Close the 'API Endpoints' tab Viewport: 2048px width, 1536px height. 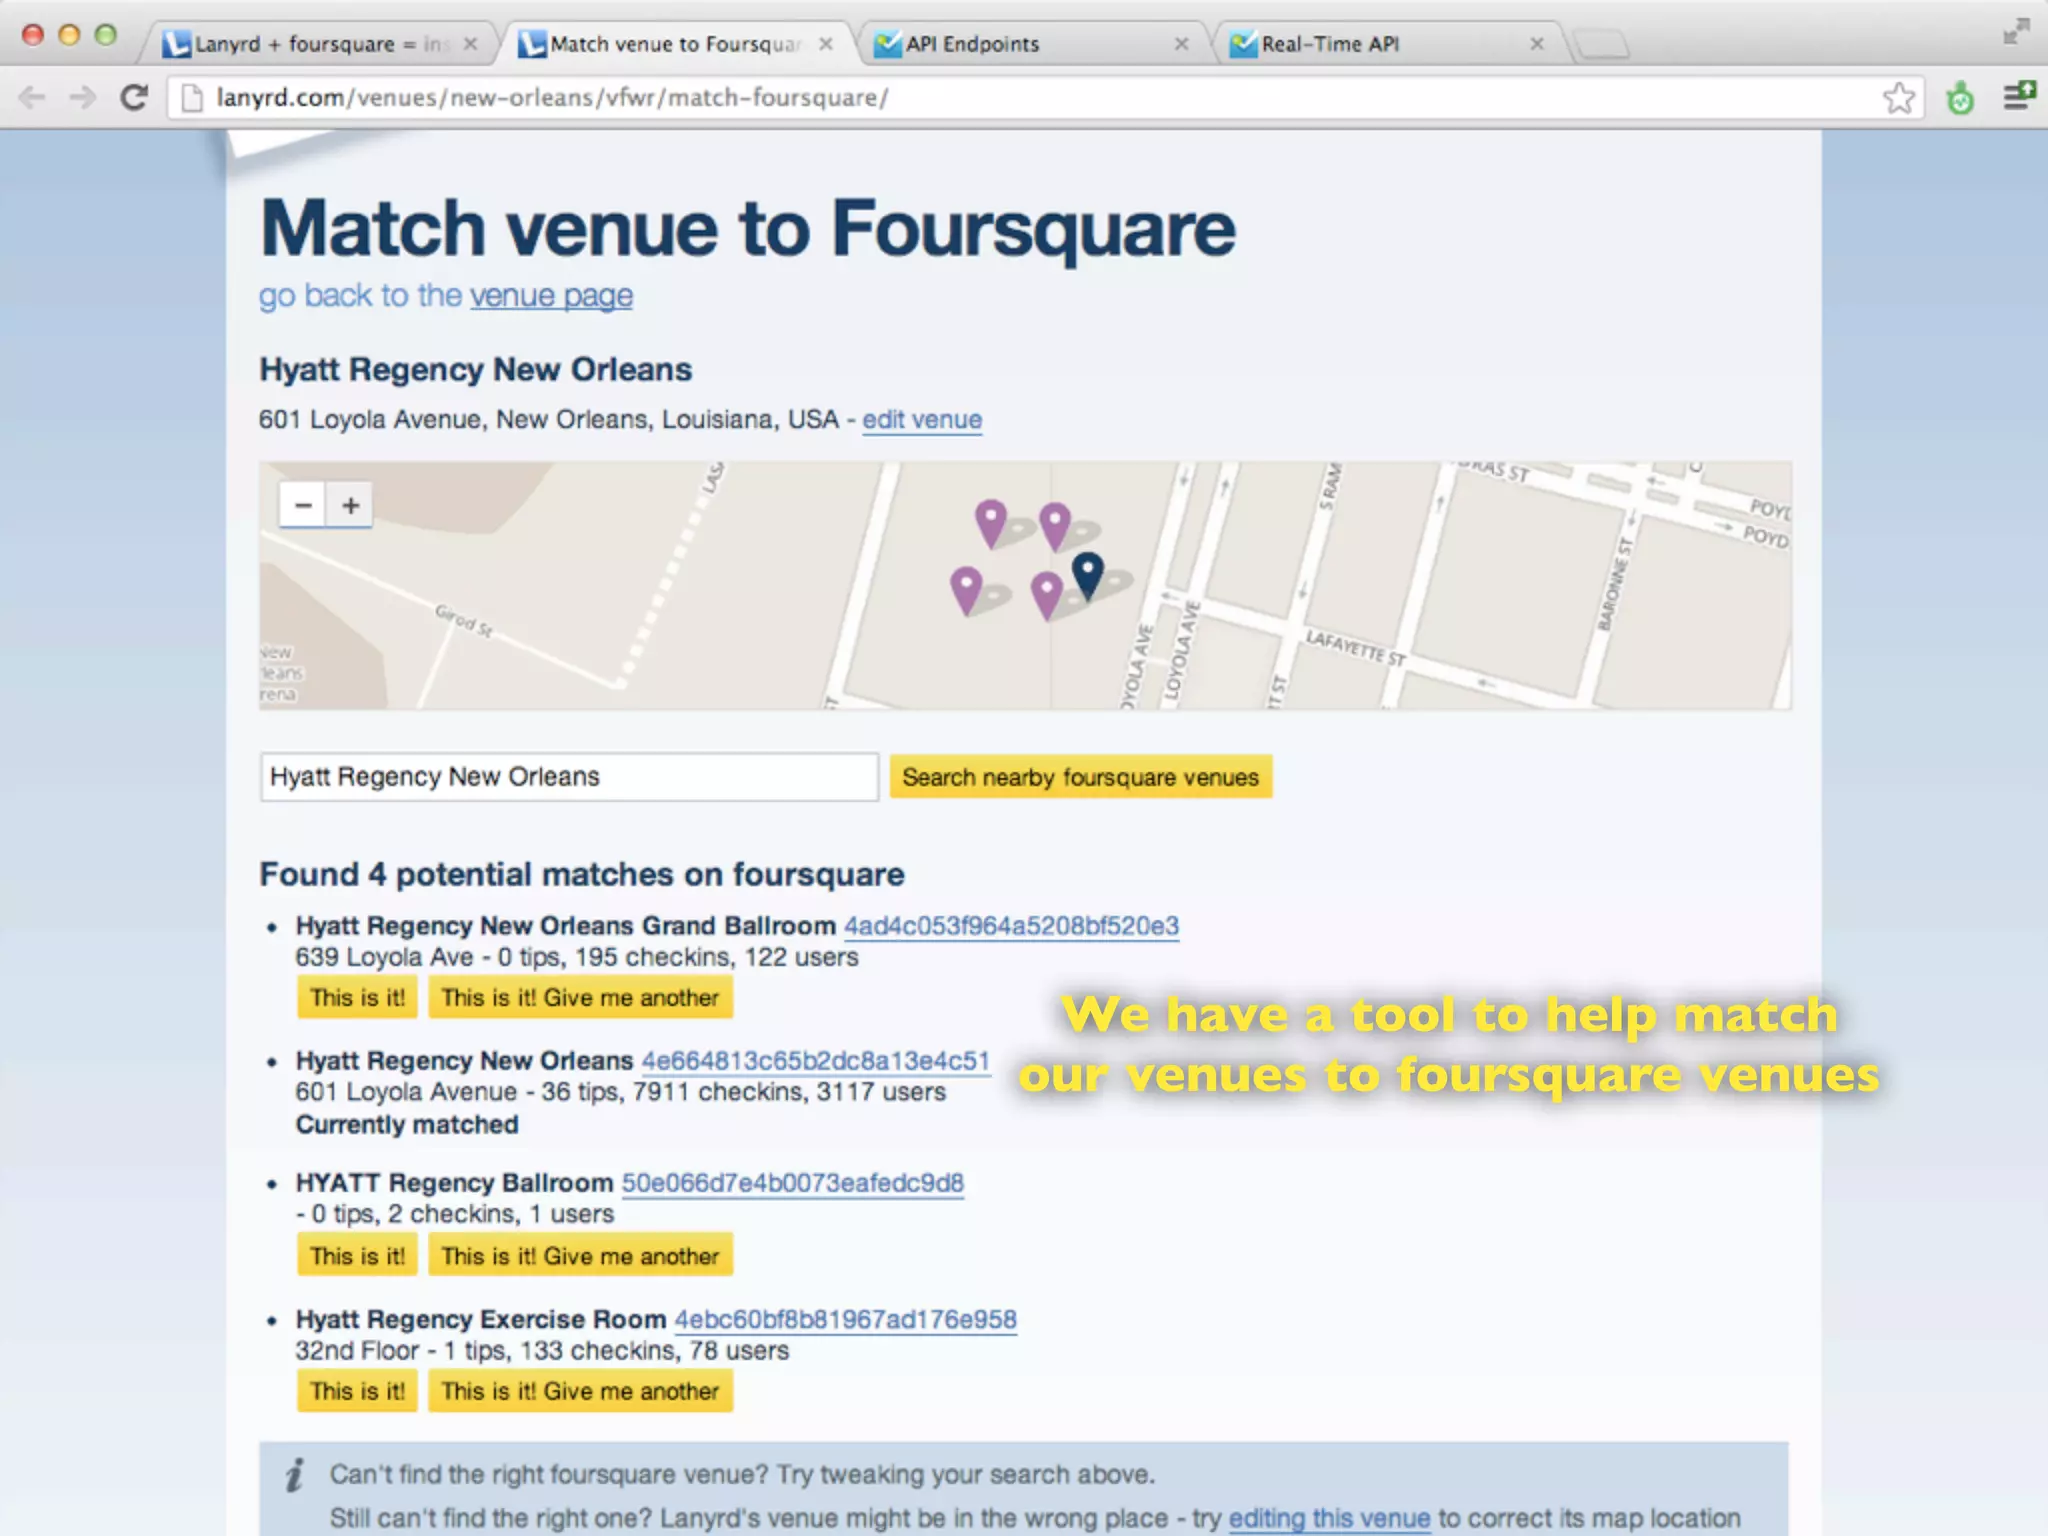[x=1181, y=44]
